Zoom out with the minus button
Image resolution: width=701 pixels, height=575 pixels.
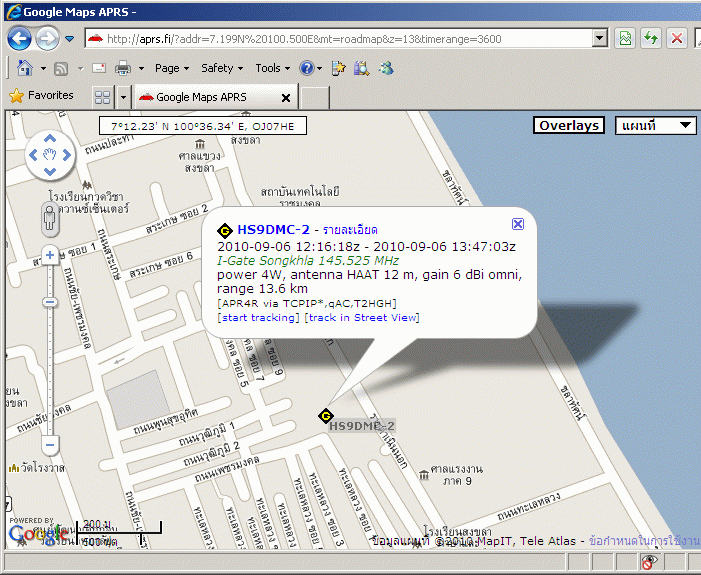point(50,445)
